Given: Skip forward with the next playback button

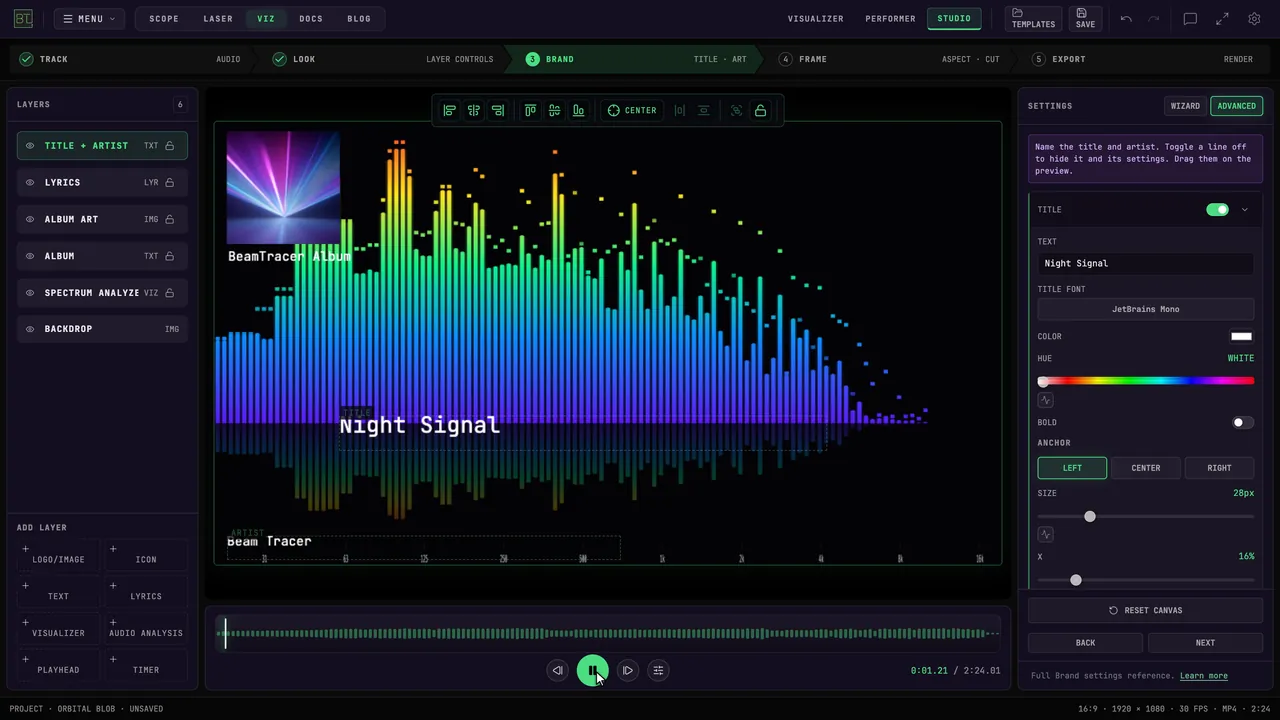Looking at the screenshot, I should (x=627, y=670).
